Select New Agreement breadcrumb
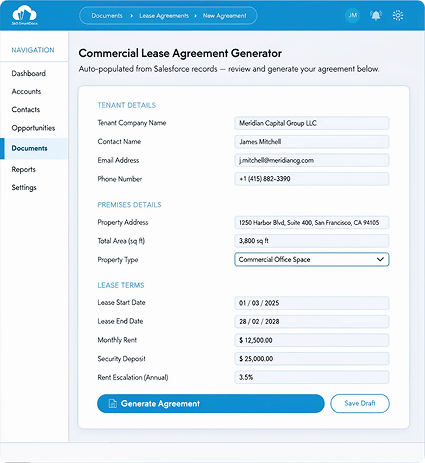This screenshot has width=425, height=463. tap(225, 16)
